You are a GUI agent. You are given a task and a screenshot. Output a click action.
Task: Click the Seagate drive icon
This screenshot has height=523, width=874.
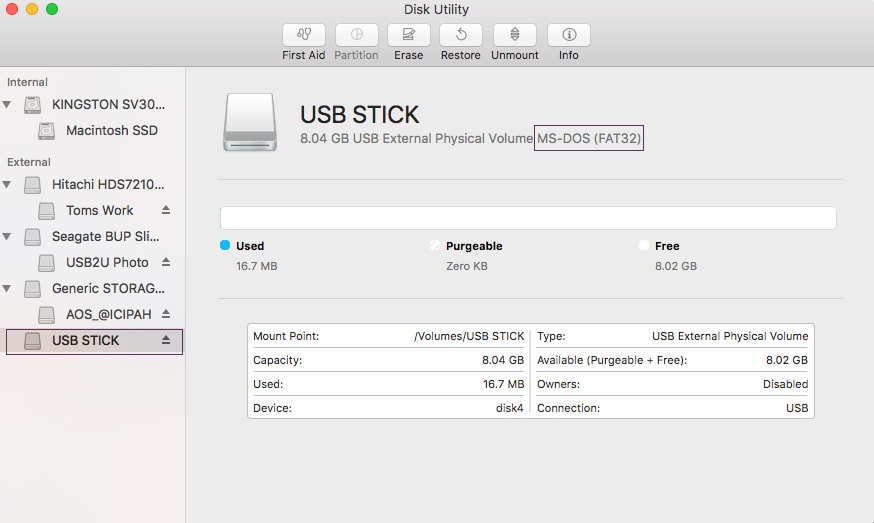(x=32, y=237)
